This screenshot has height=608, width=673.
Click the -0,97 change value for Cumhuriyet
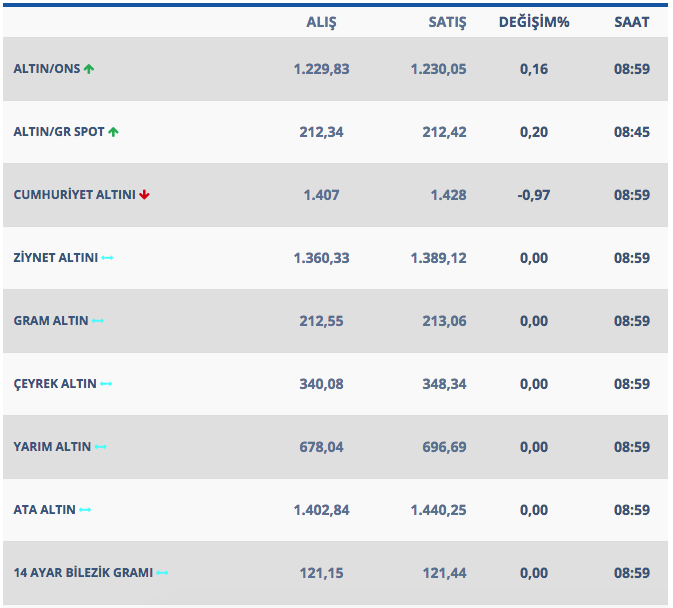pos(534,195)
